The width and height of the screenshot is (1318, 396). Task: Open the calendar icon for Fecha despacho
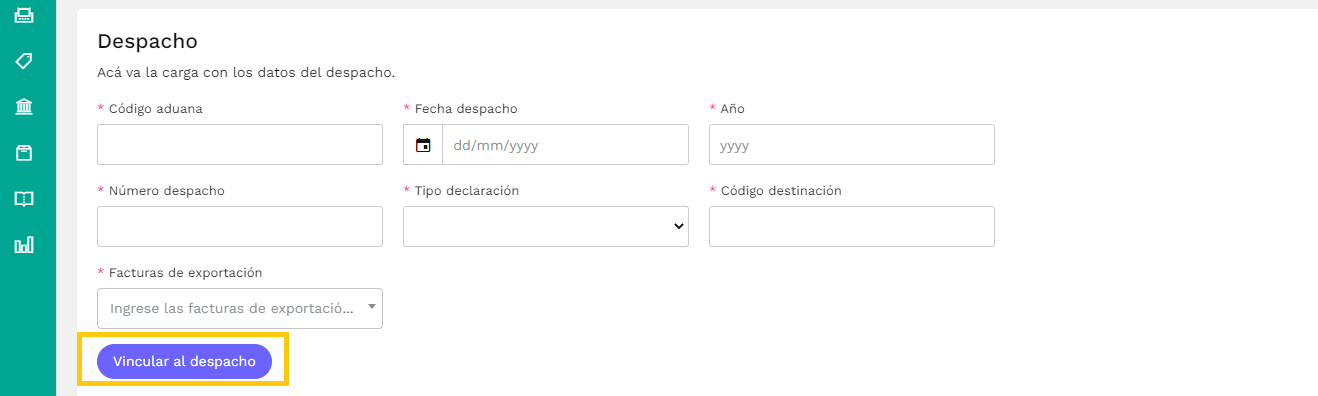tap(423, 145)
